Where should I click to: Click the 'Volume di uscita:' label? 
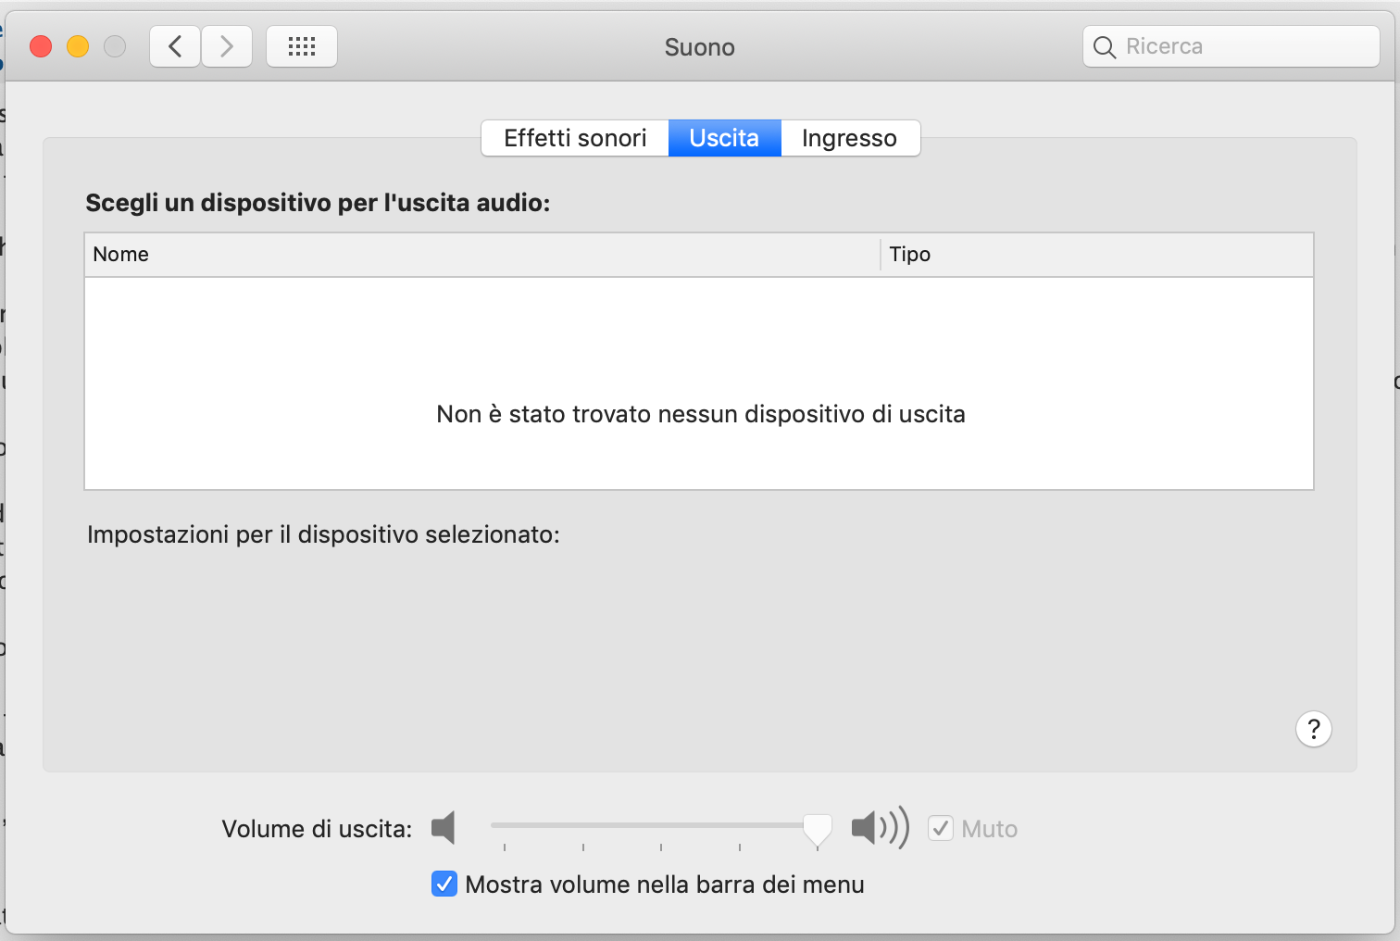(317, 829)
